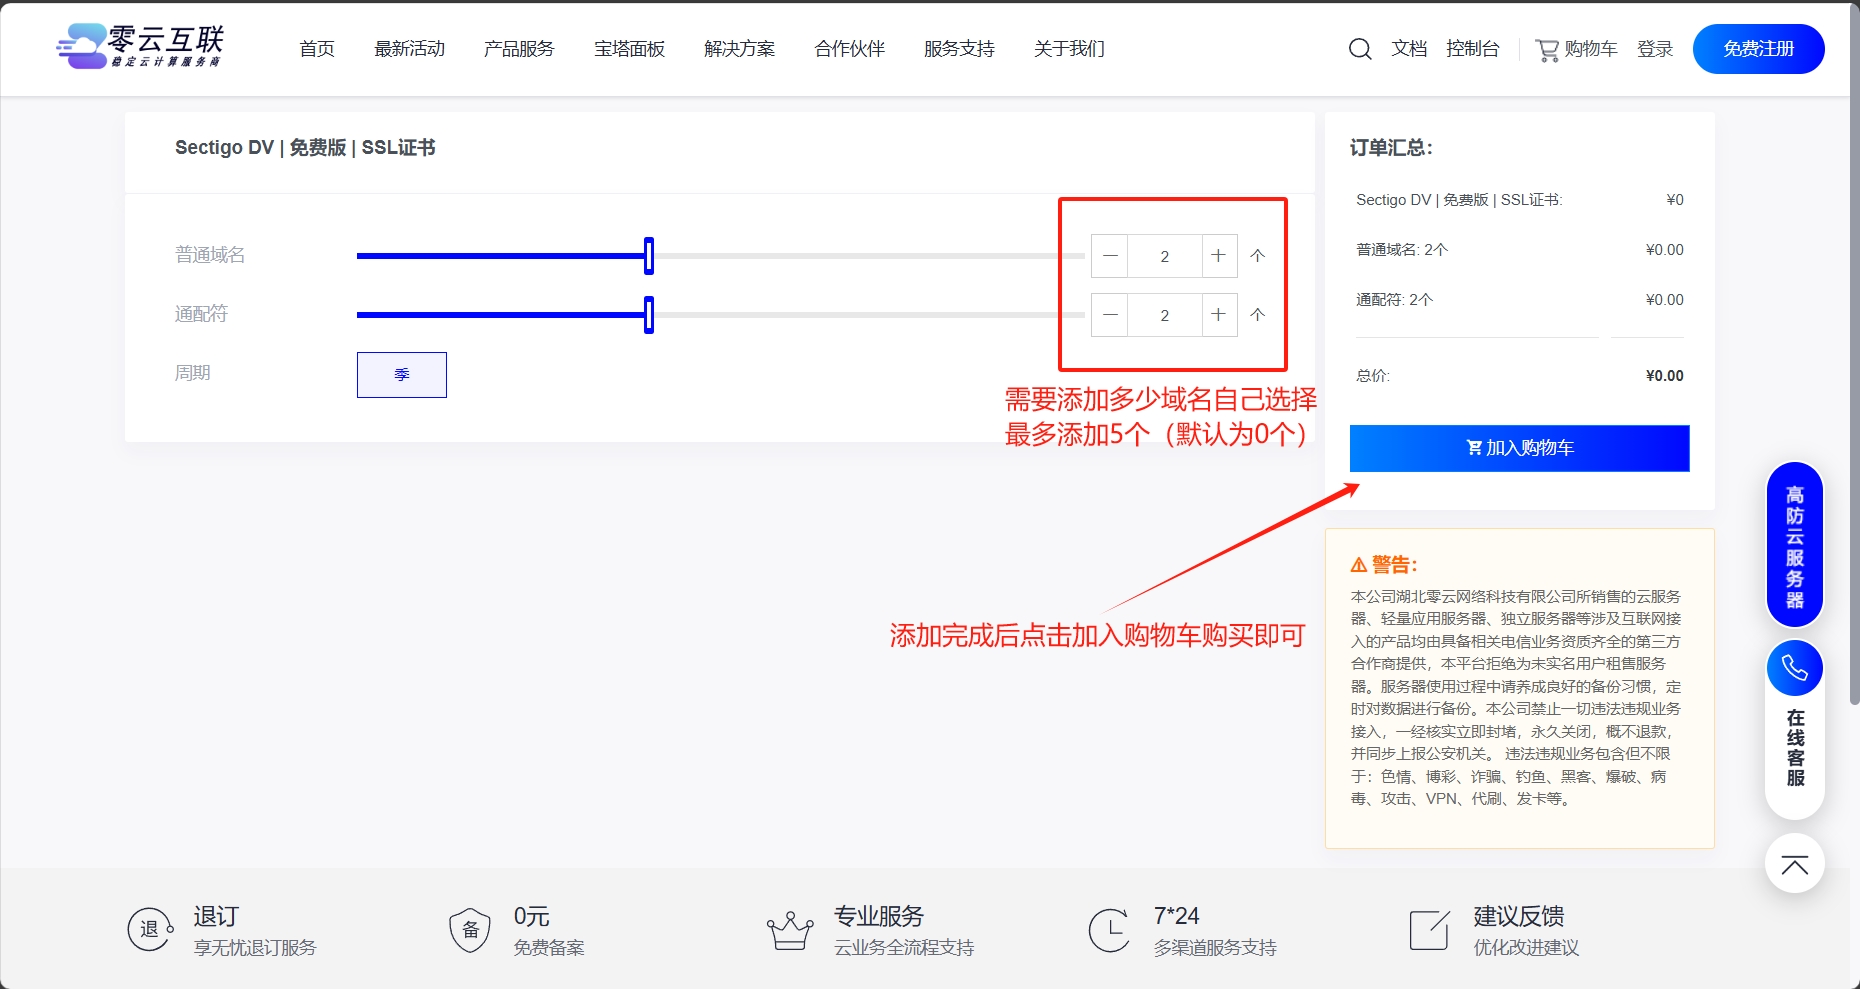This screenshot has width=1860, height=989.
Task: Increase 通配符 count with plus button
Action: 1218,315
